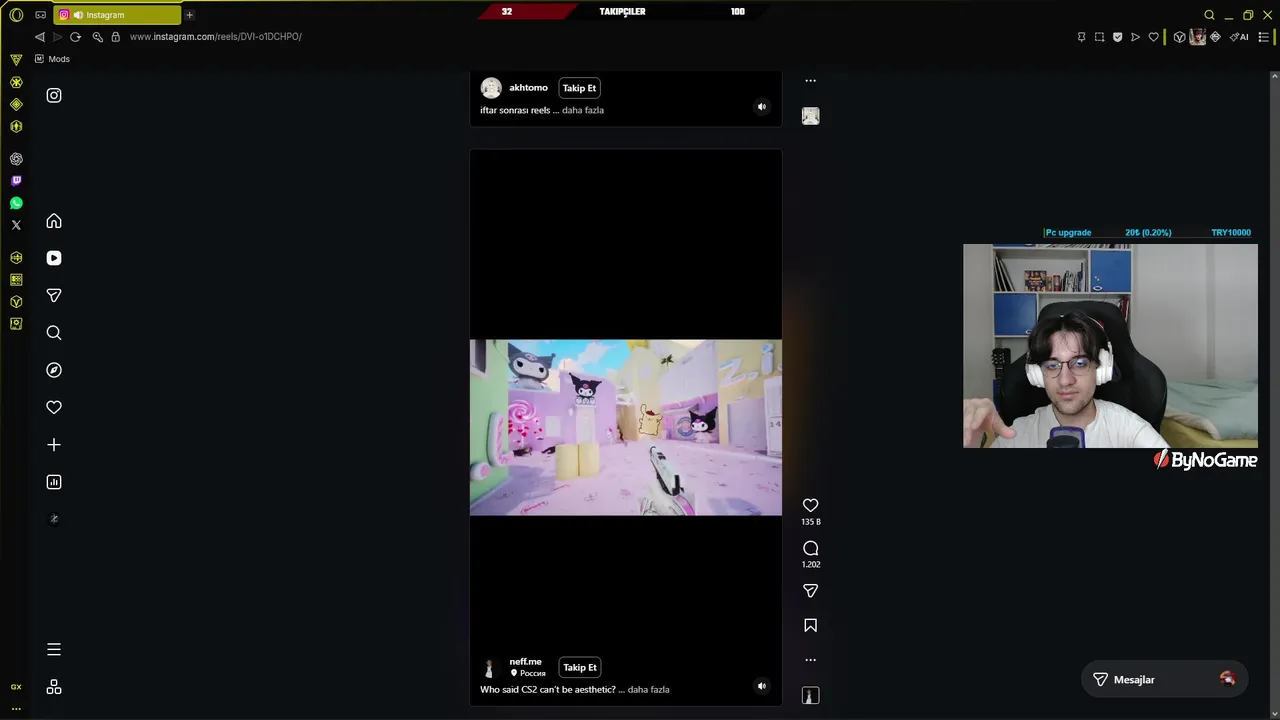Expand neff.me caption with daha fazla
Image resolution: width=1280 pixels, height=720 pixels.
coord(648,689)
